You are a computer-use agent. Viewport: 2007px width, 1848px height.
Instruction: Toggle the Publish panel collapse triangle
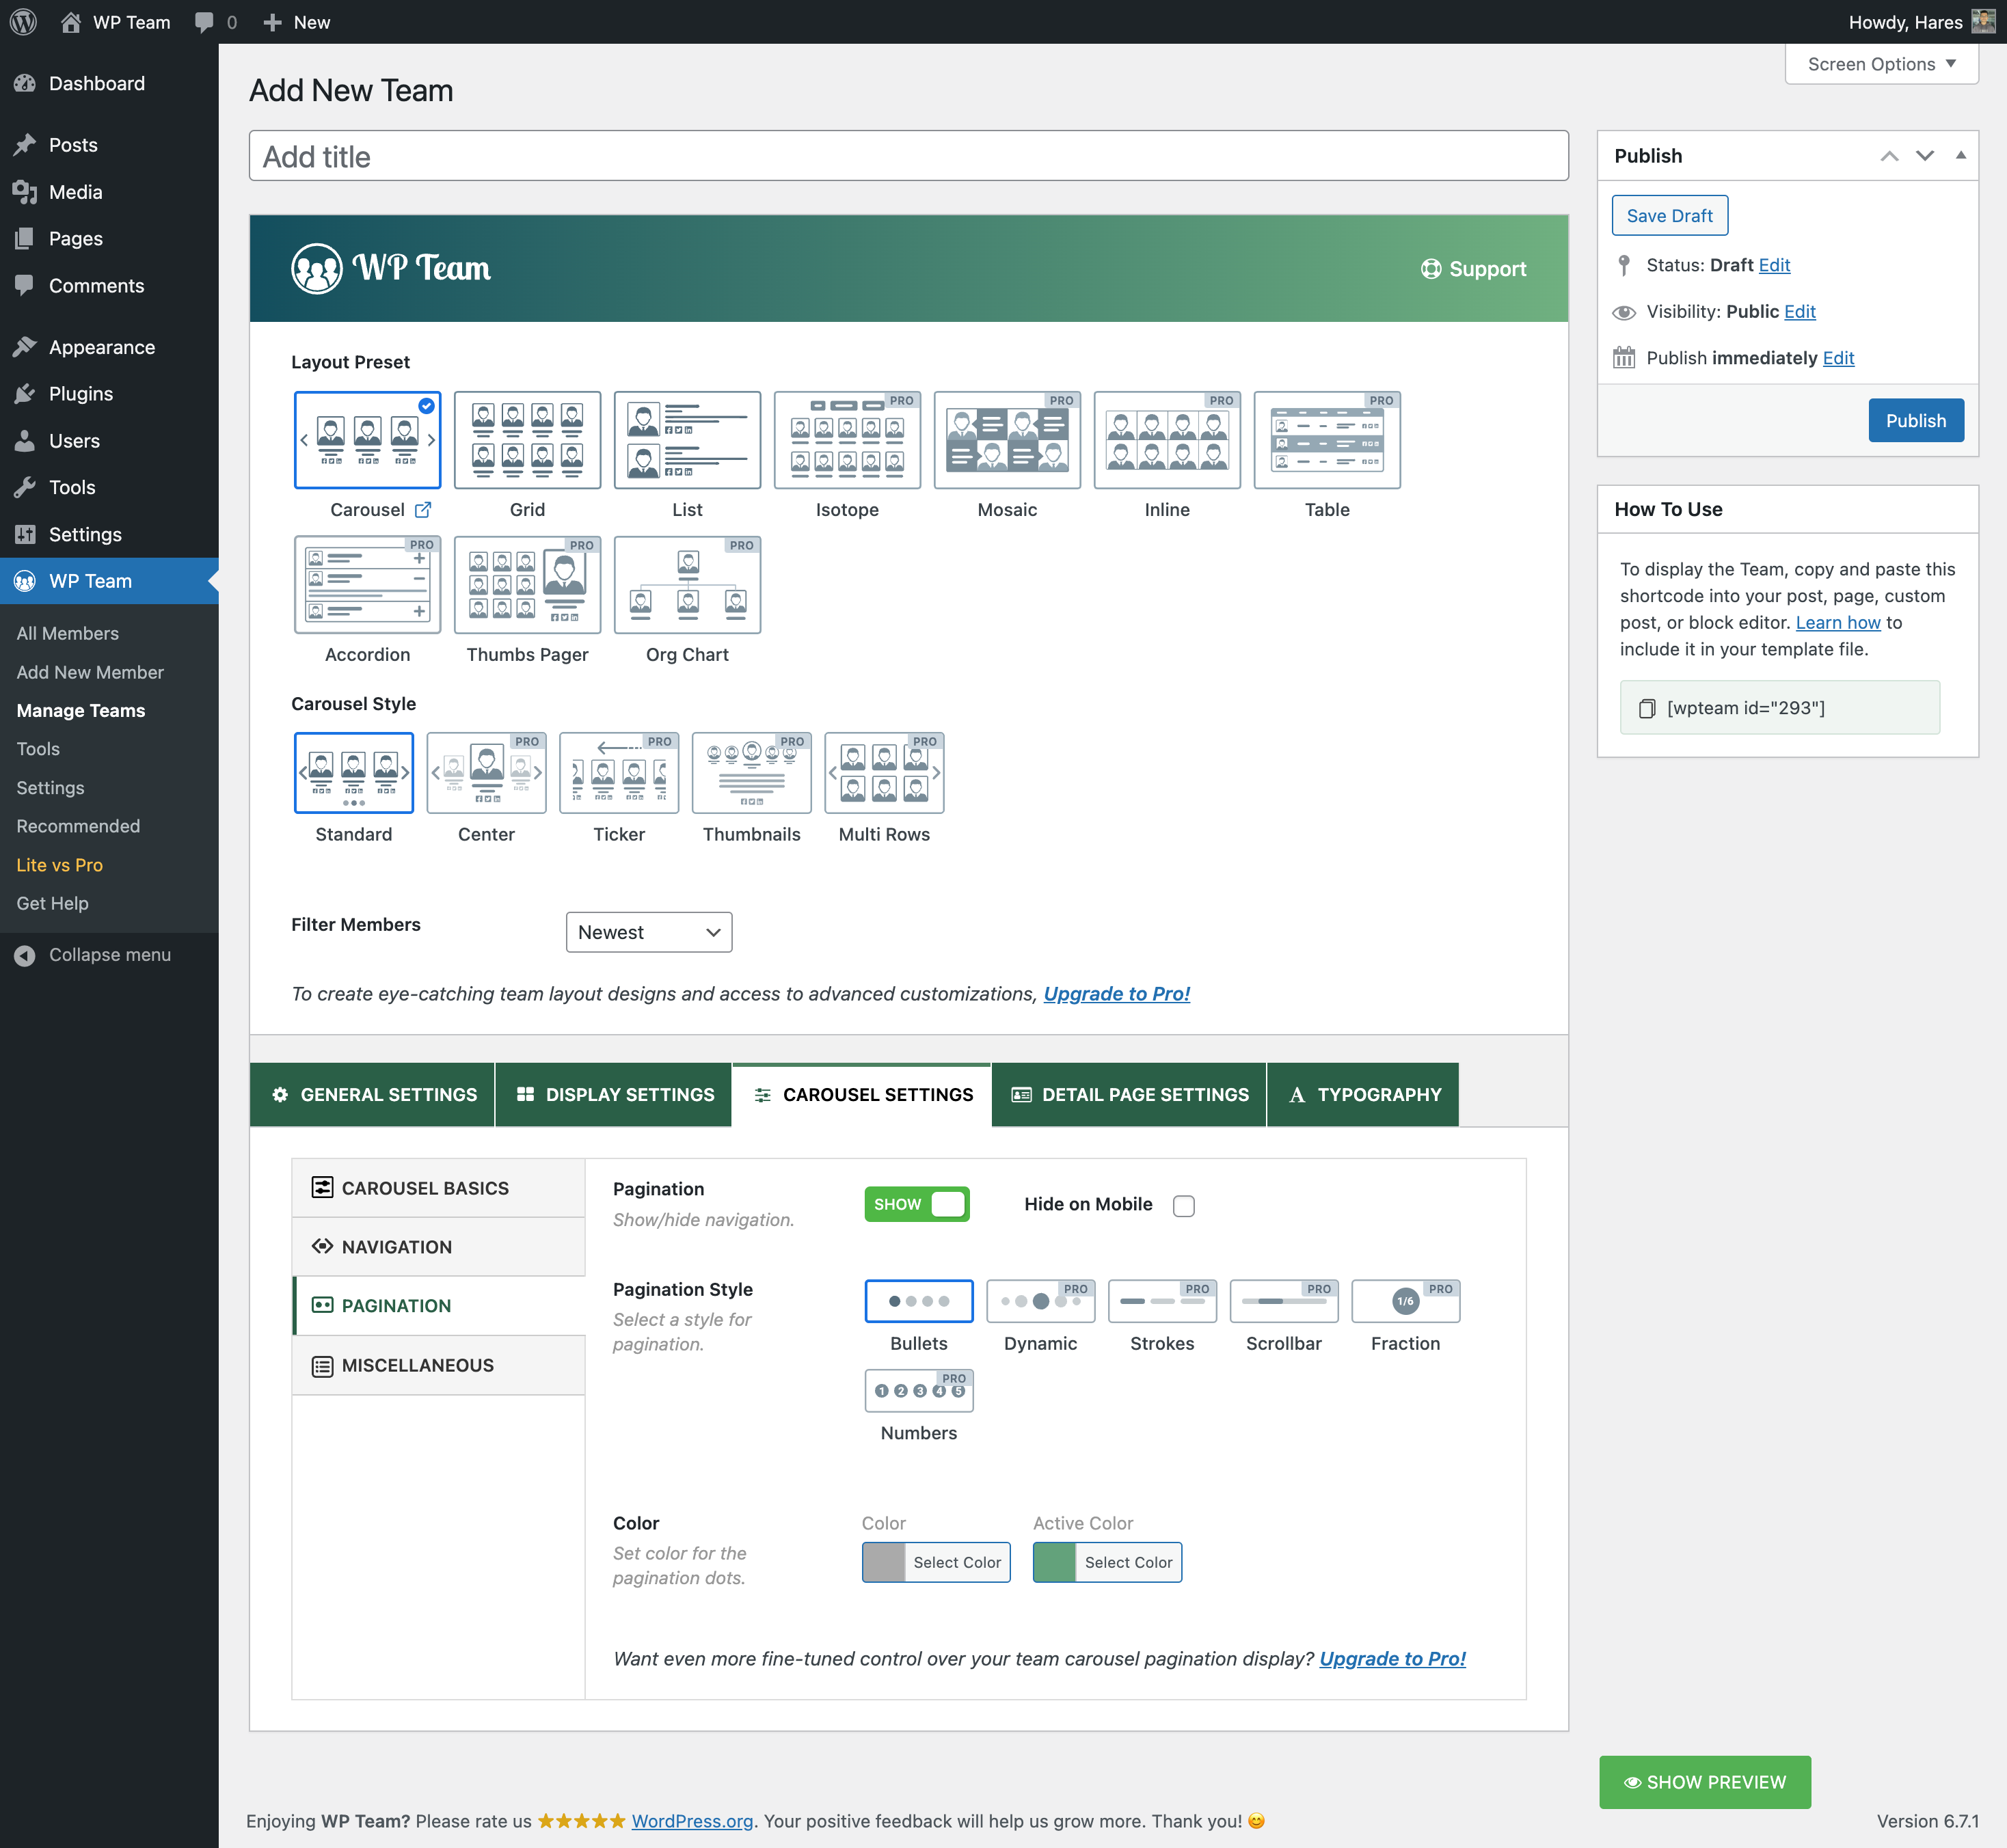click(x=1960, y=155)
